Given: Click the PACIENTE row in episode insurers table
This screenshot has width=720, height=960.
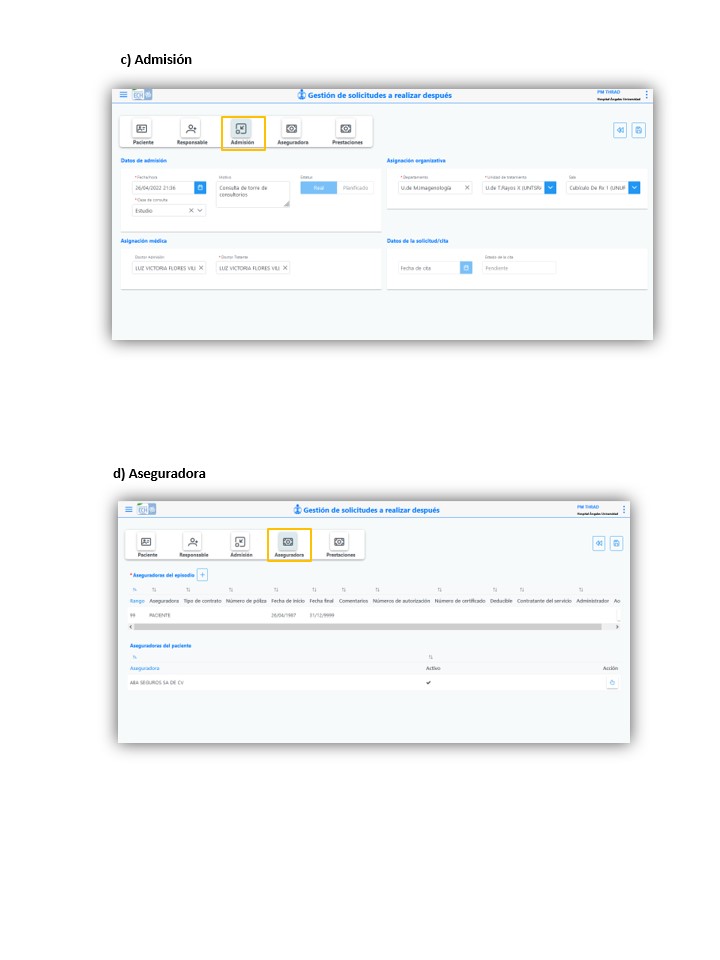Looking at the screenshot, I should coord(160,615).
